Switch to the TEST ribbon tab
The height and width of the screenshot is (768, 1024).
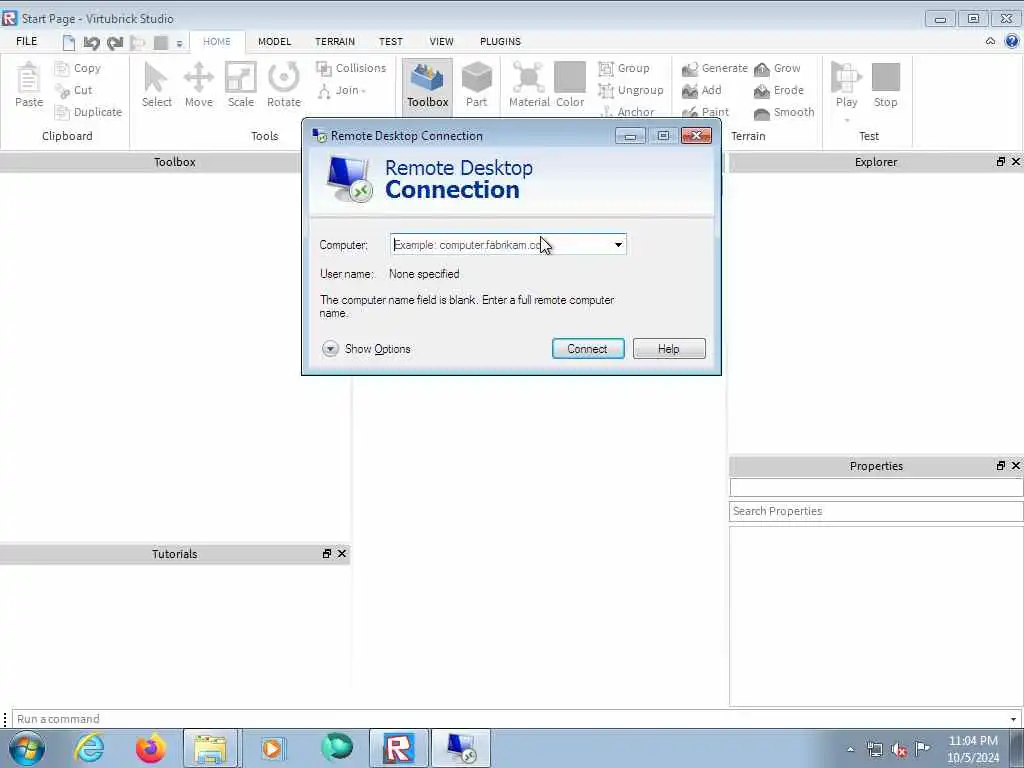[391, 41]
